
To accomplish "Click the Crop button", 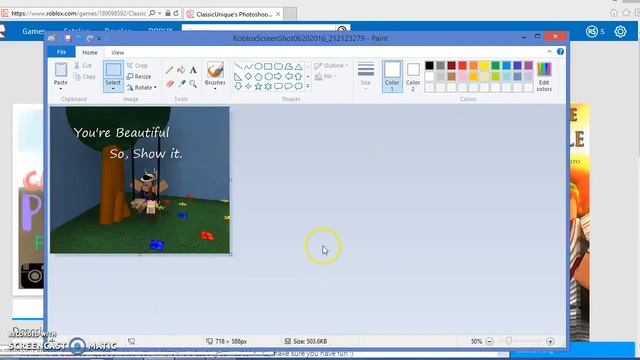I will 137,65.
